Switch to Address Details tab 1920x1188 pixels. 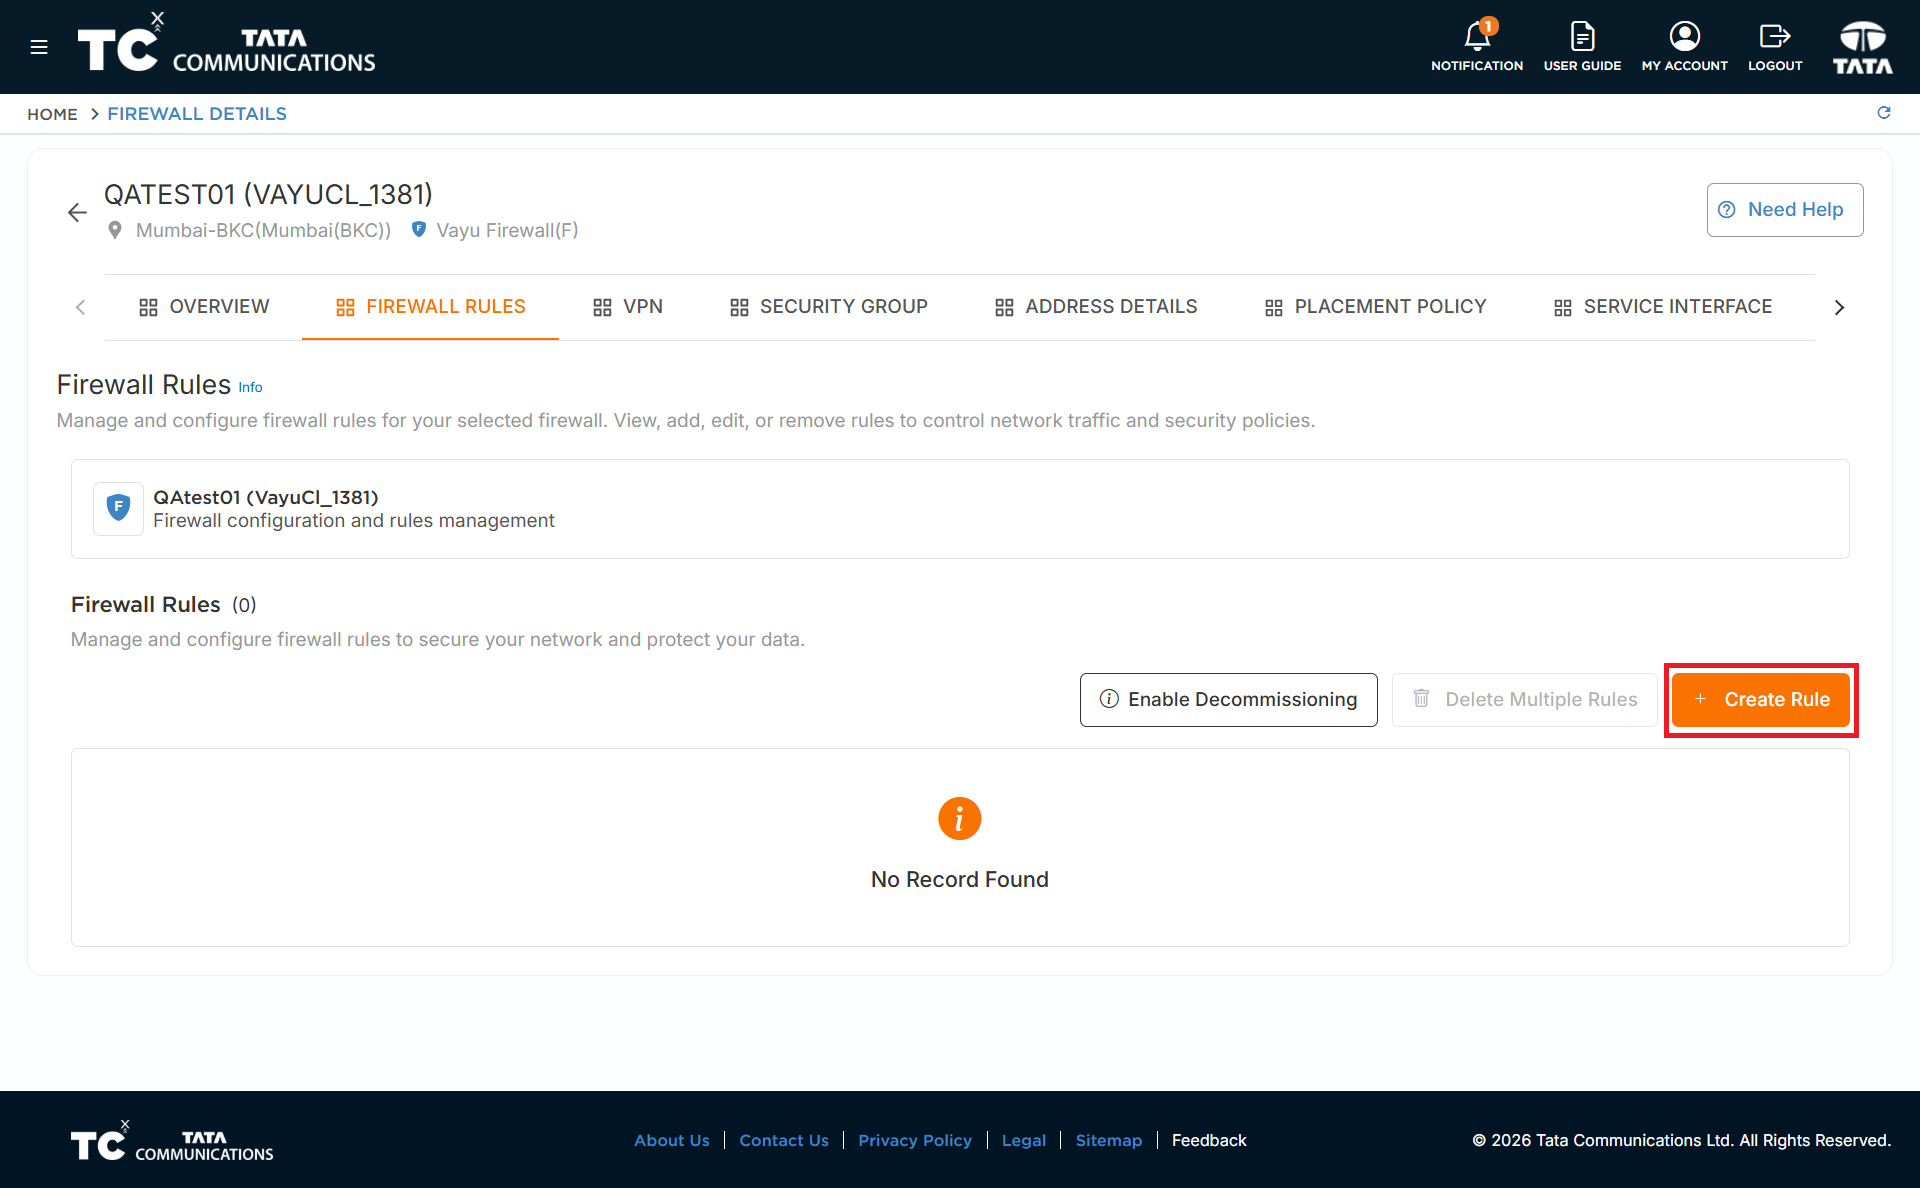1096,307
